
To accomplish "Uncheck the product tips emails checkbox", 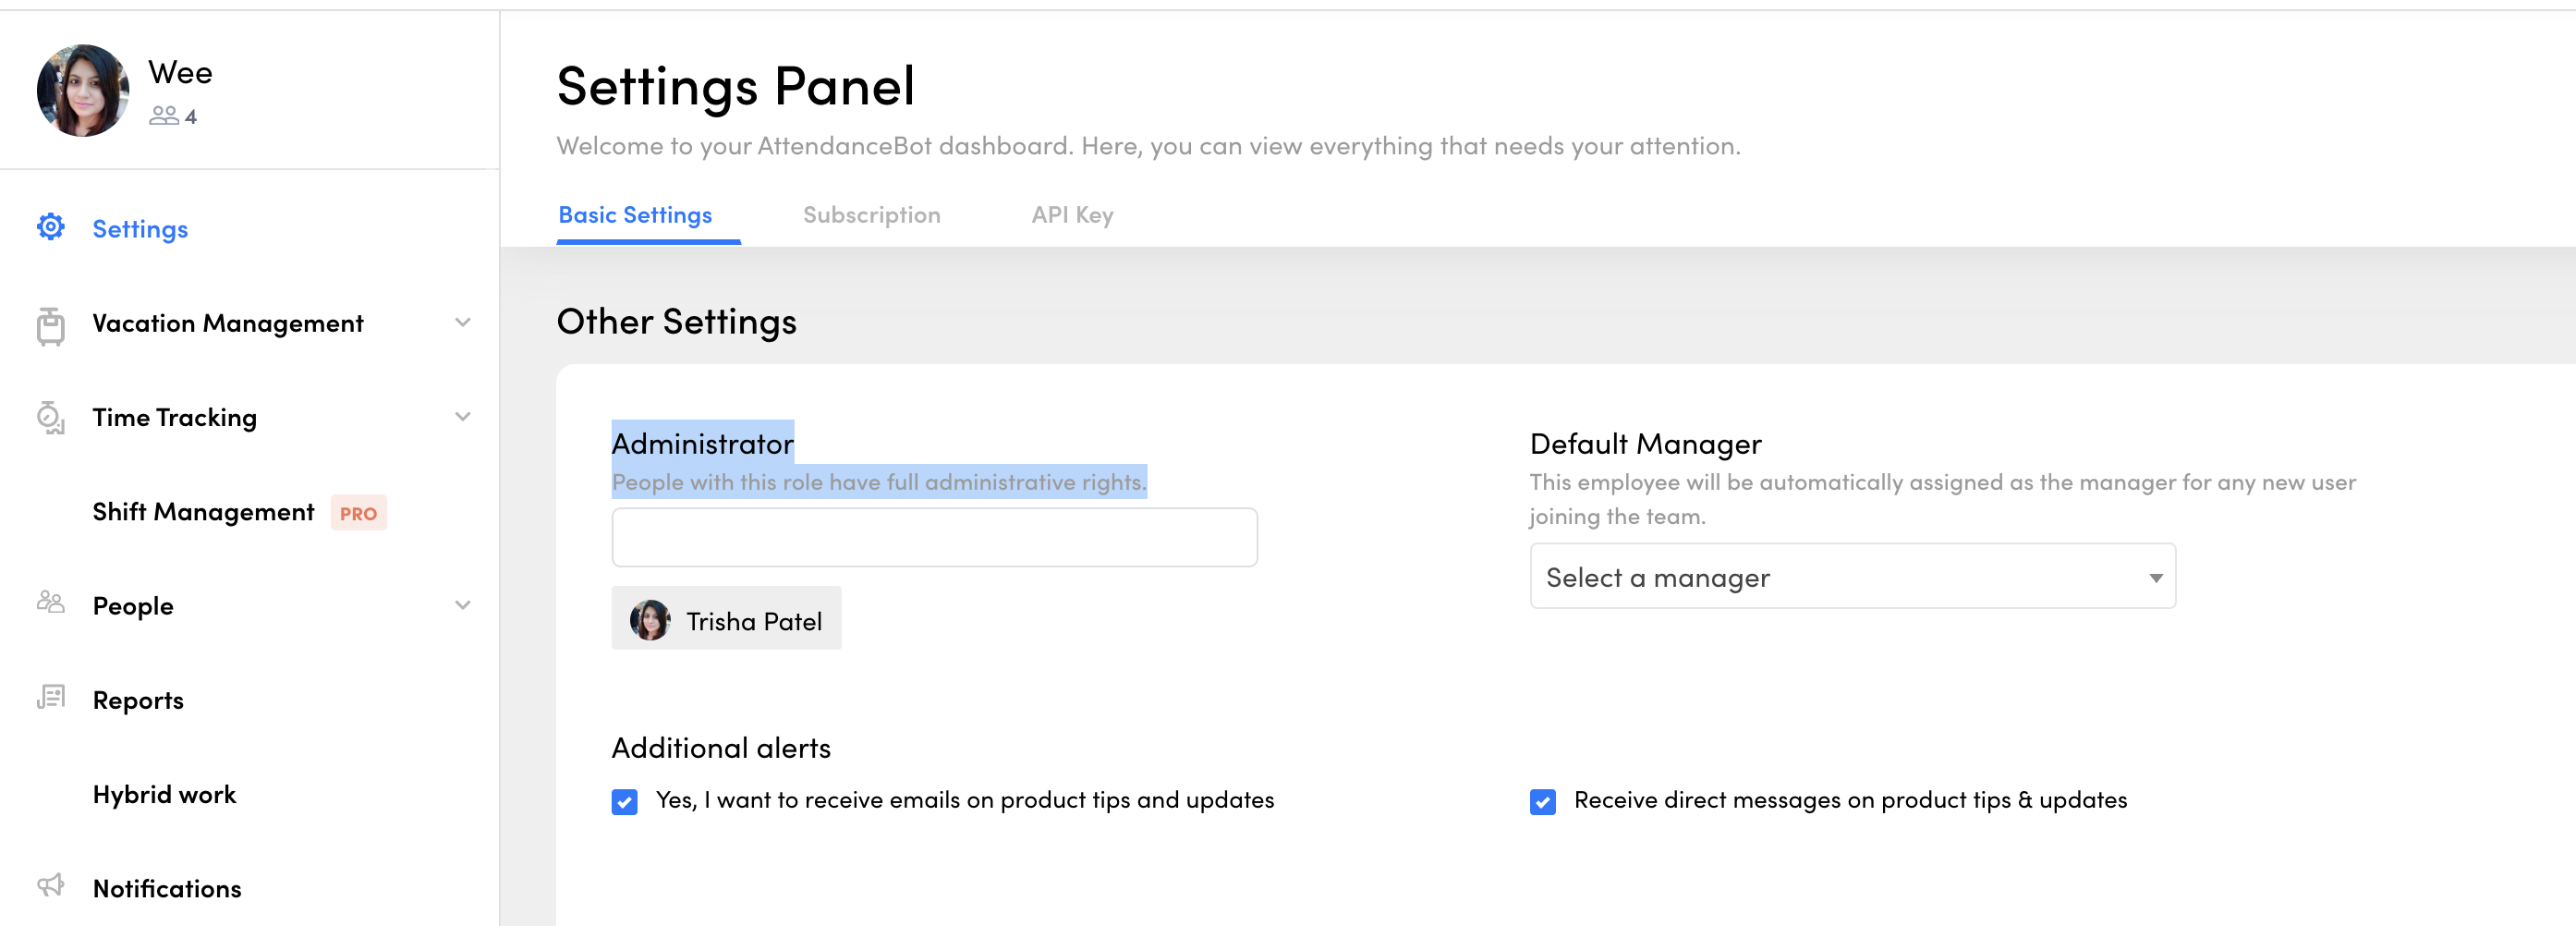I will click(x=624, y=802).
